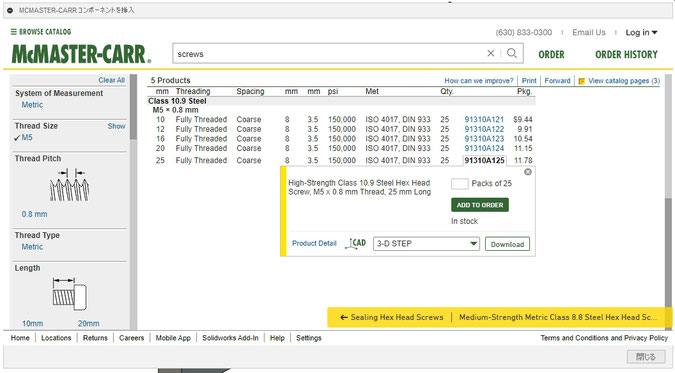This screenshot has height=373, width=675.
Task: Choose the 10mm length filter
Action: pos(33,323)
